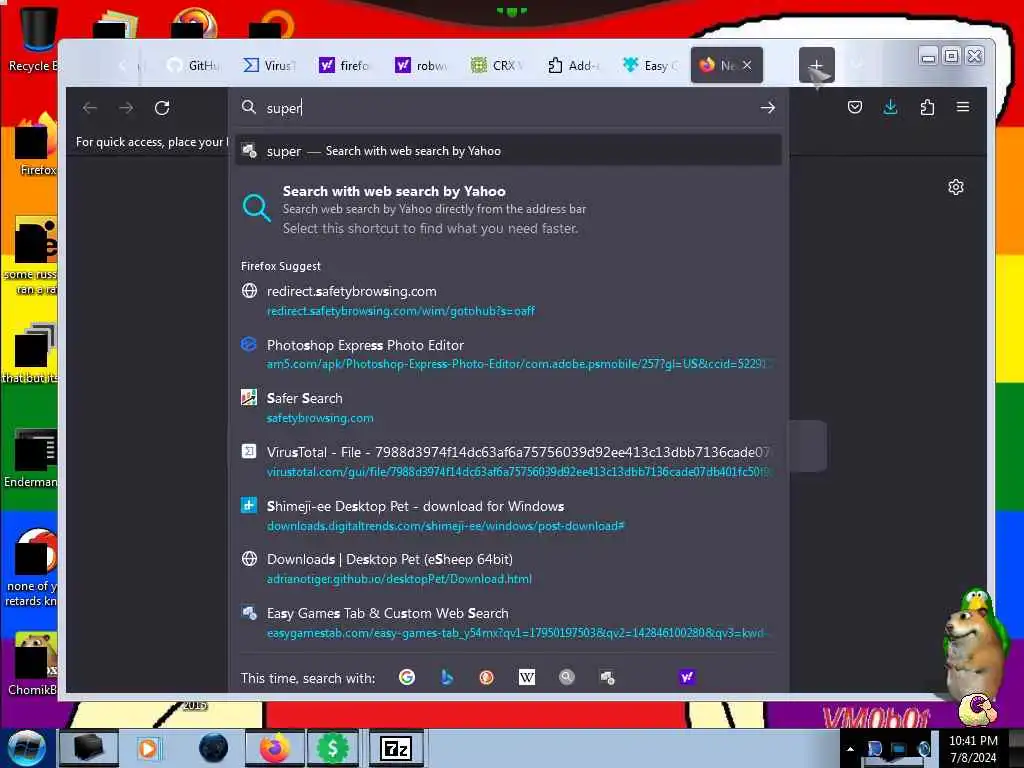
Task: Click the go arrow in the address bar
Action: pos(767,108)
